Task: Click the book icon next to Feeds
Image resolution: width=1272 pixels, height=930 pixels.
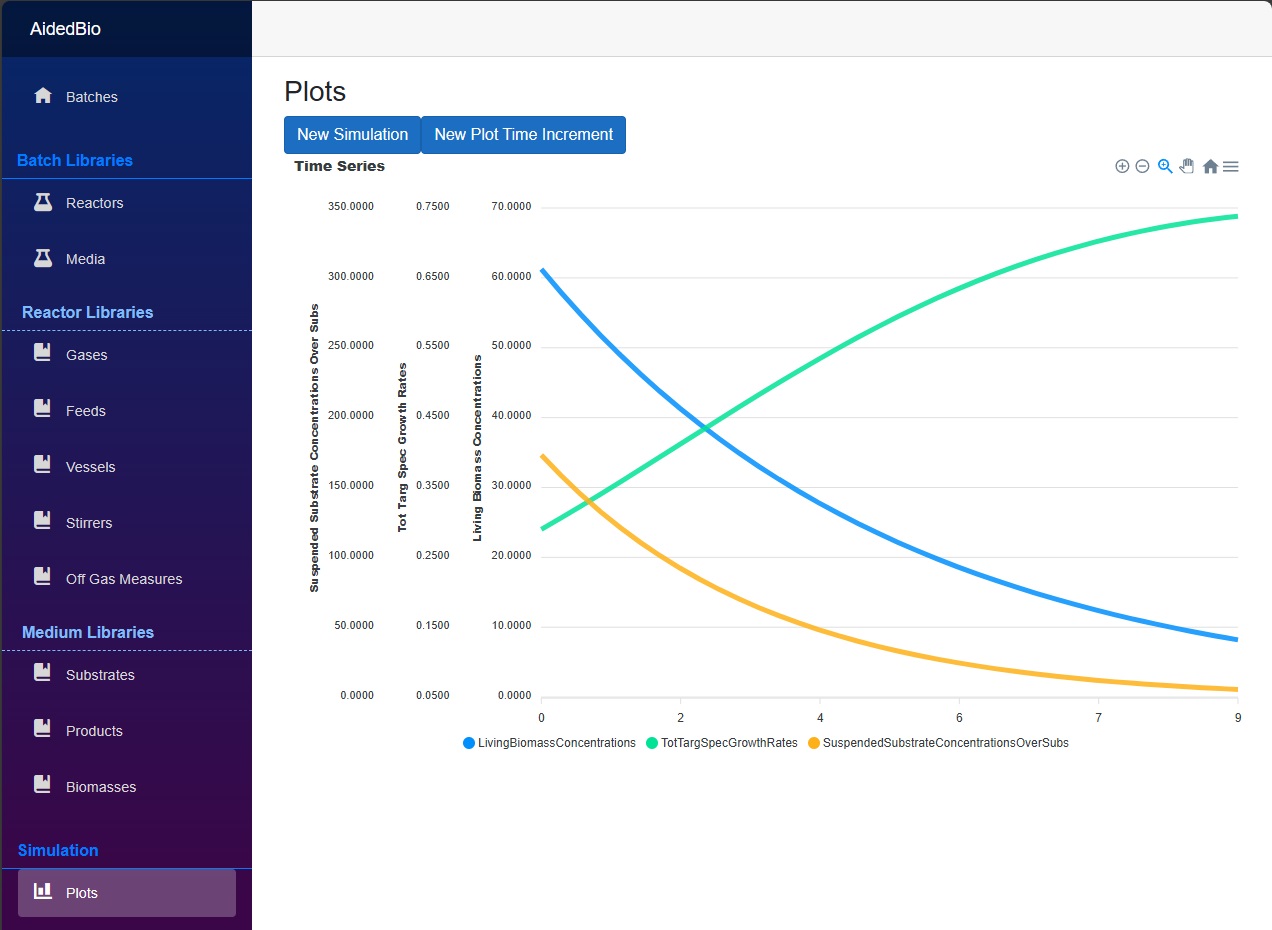Action: (x=42, y=409)
